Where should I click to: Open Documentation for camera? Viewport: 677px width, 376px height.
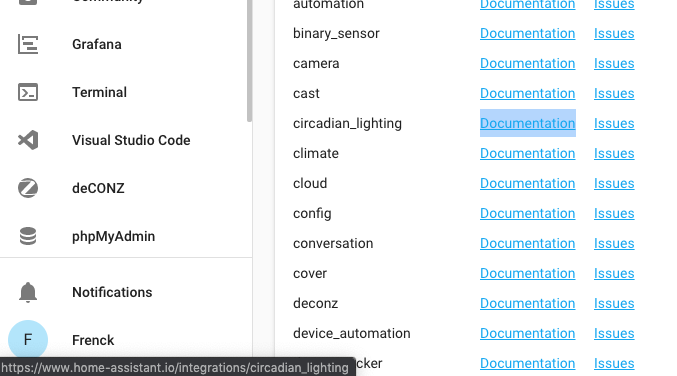point(528,63)
